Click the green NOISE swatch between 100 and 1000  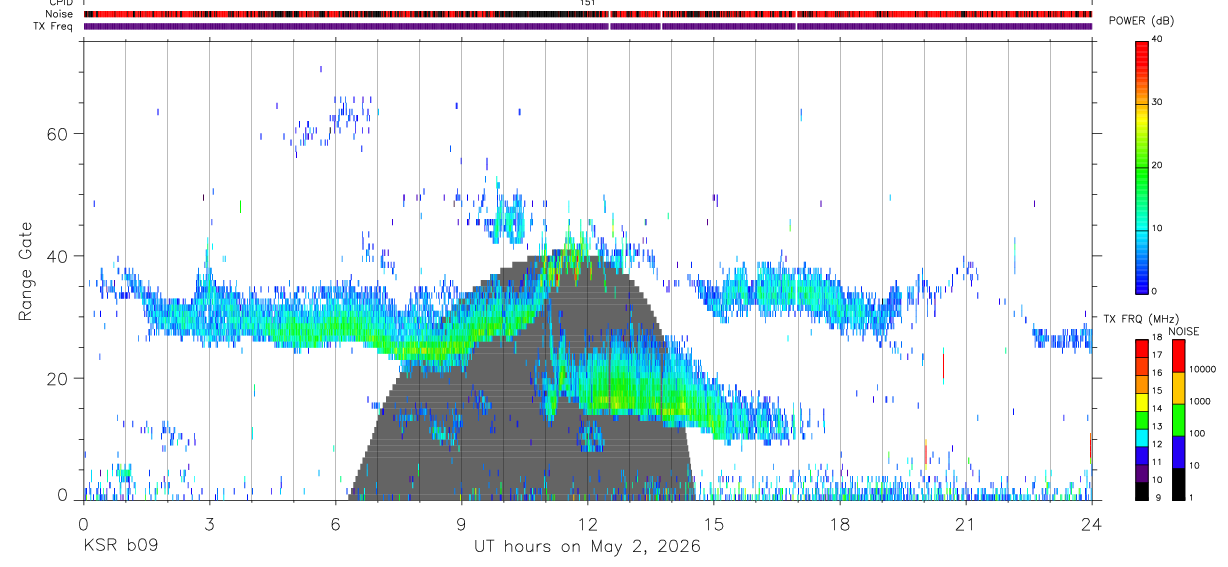point(1179,420)
